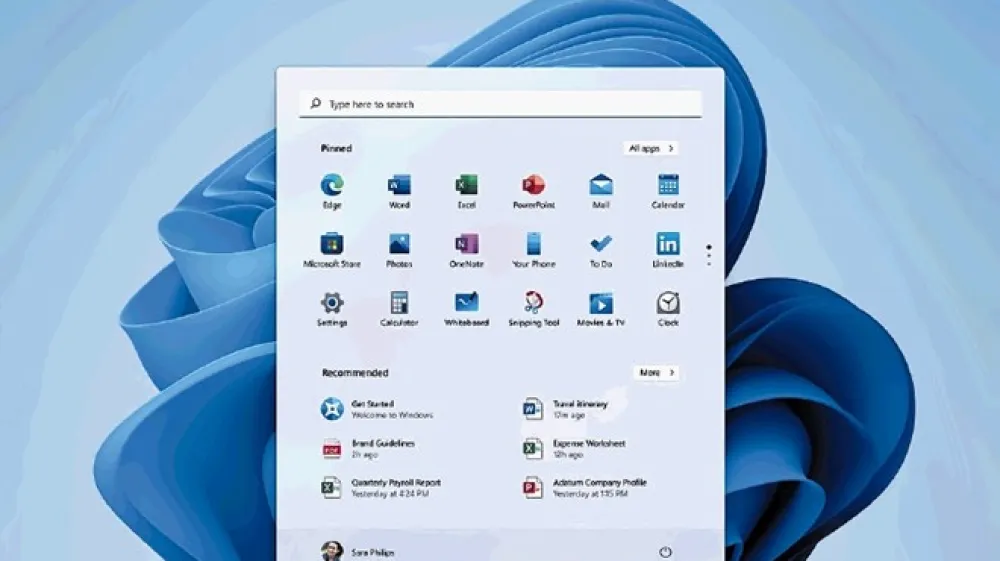Open the Excel pinned app
The height and width of the screenshot is (561, 1000).
click(466, 191)
